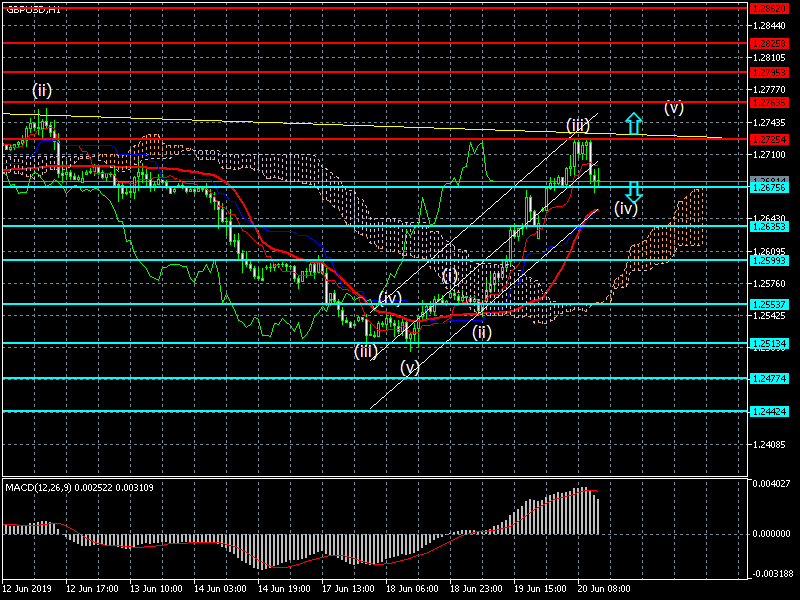Screen dimensions: 800x600
Task: Click the 19 Jun 15:00 time label
Action: (540, 588)
